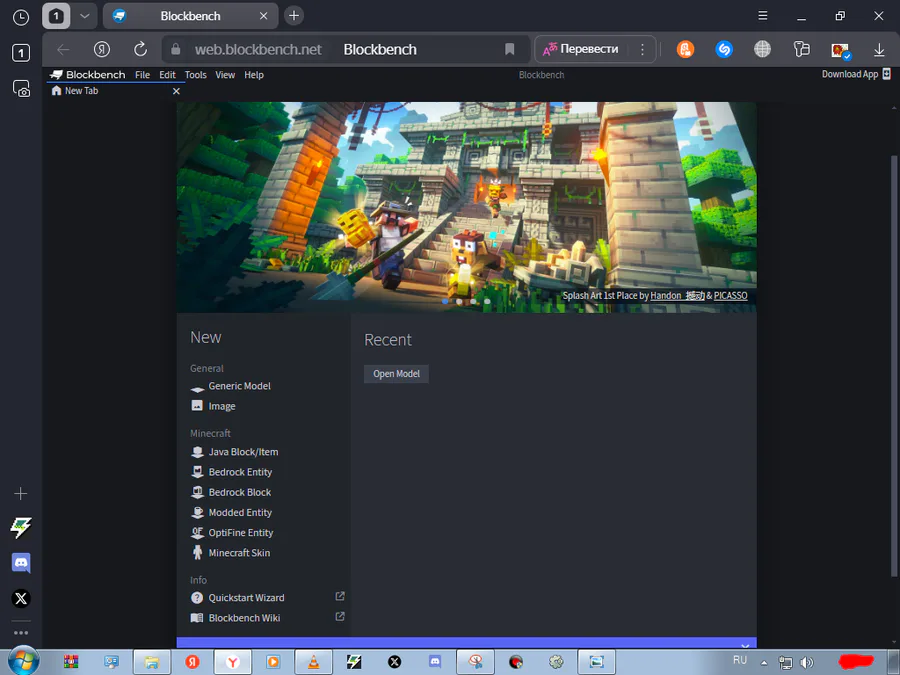The height and width of the screenshot is (675, 900).
Task: Open browser downloads
Action: (879, 50)
